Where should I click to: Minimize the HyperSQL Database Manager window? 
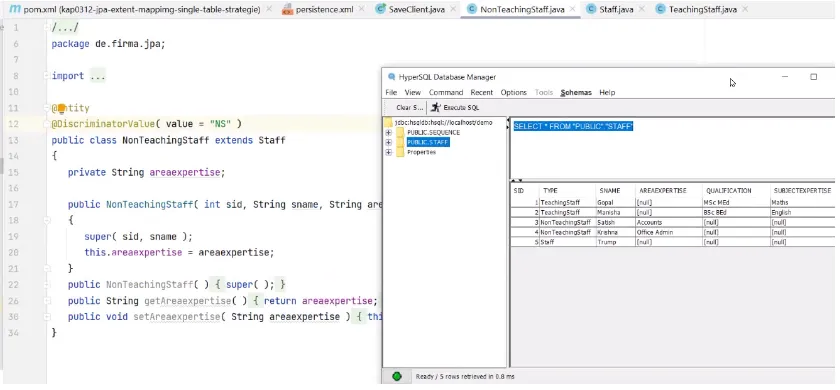(x=785, y=77)
